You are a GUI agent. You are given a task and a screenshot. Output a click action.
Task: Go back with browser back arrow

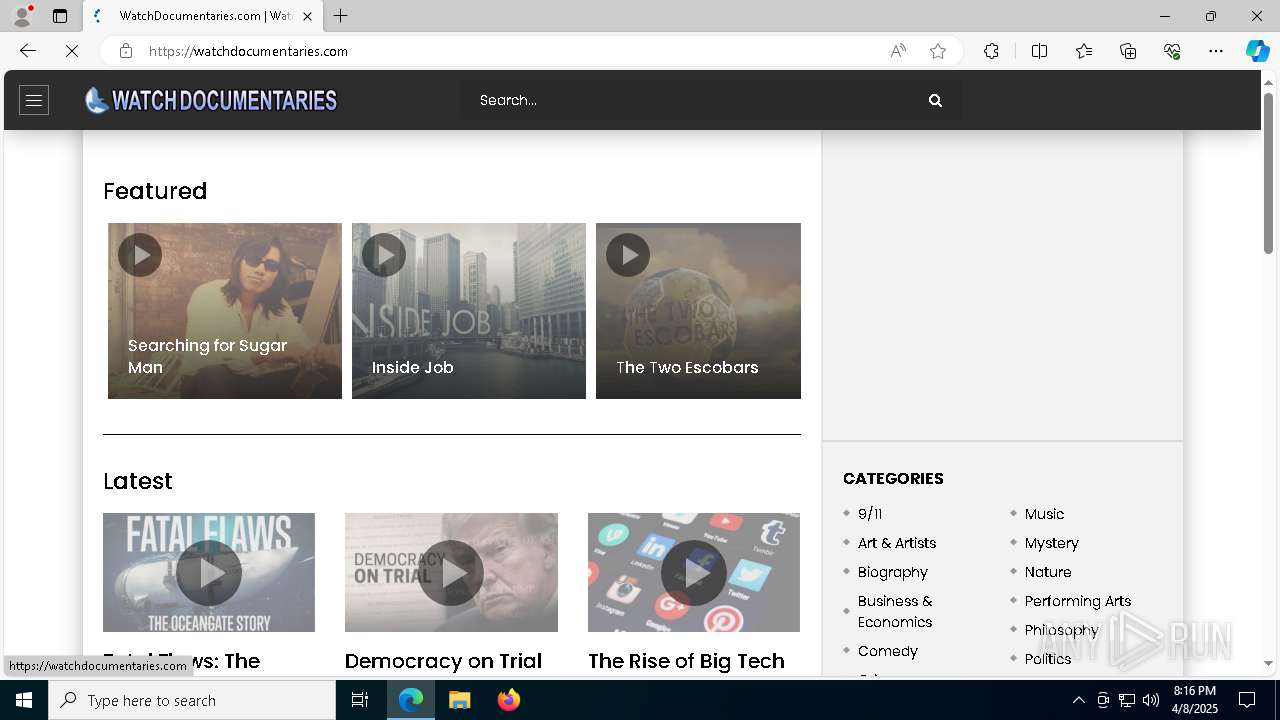(x=28, y=51)
